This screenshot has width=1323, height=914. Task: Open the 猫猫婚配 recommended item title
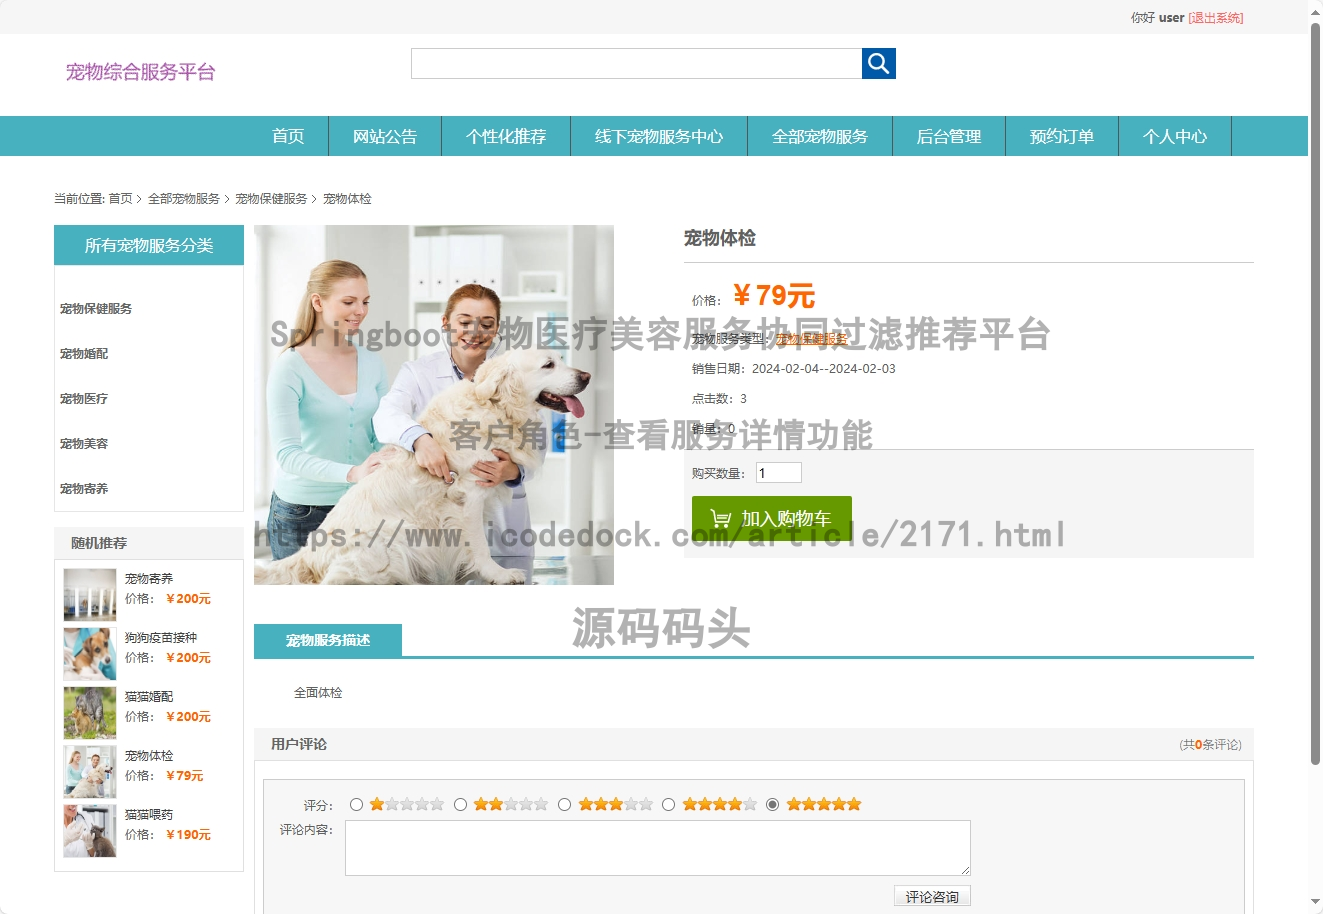tap(149, 697)
